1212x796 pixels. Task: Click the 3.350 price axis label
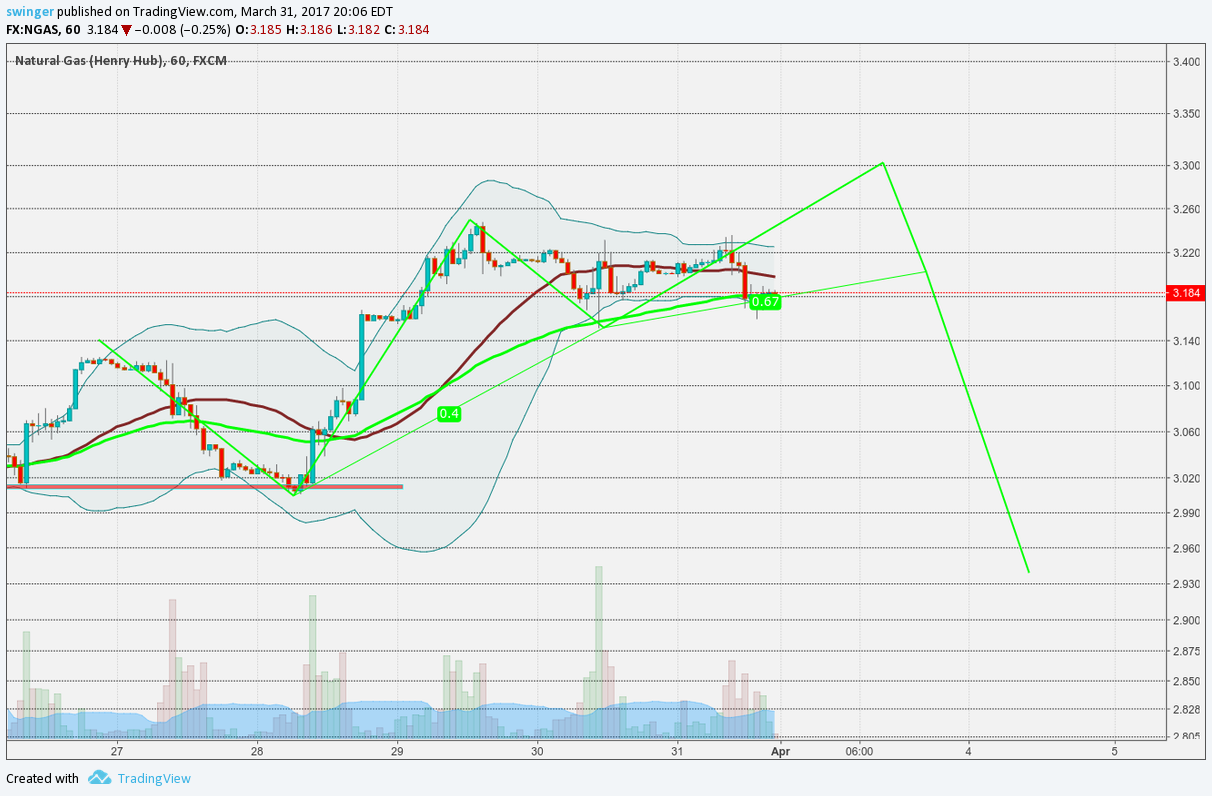1185,114
